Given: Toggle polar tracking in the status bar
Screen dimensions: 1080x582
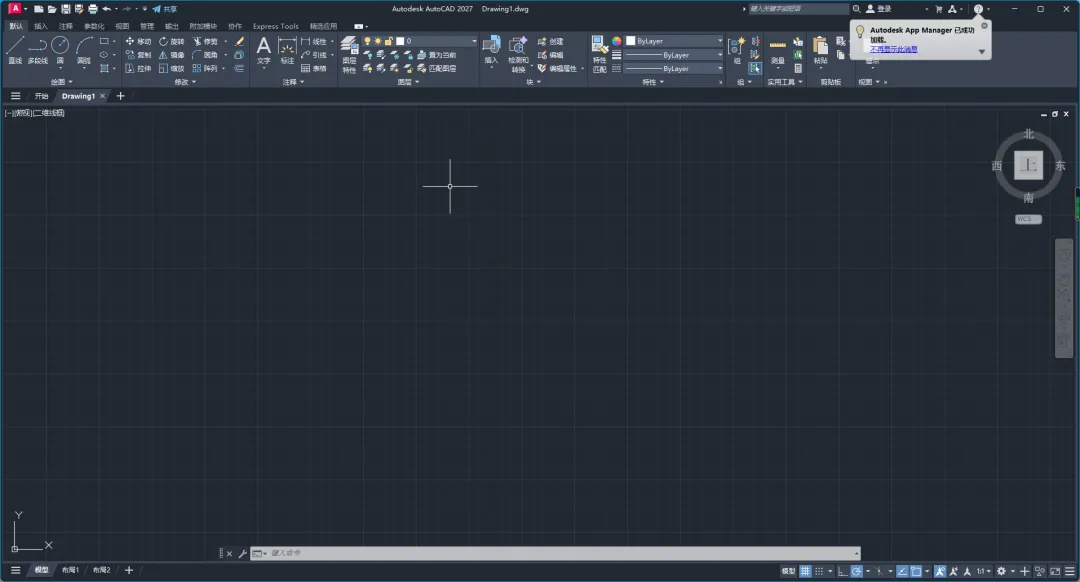Looking at the screenshot, I should (x=856, y=571).
